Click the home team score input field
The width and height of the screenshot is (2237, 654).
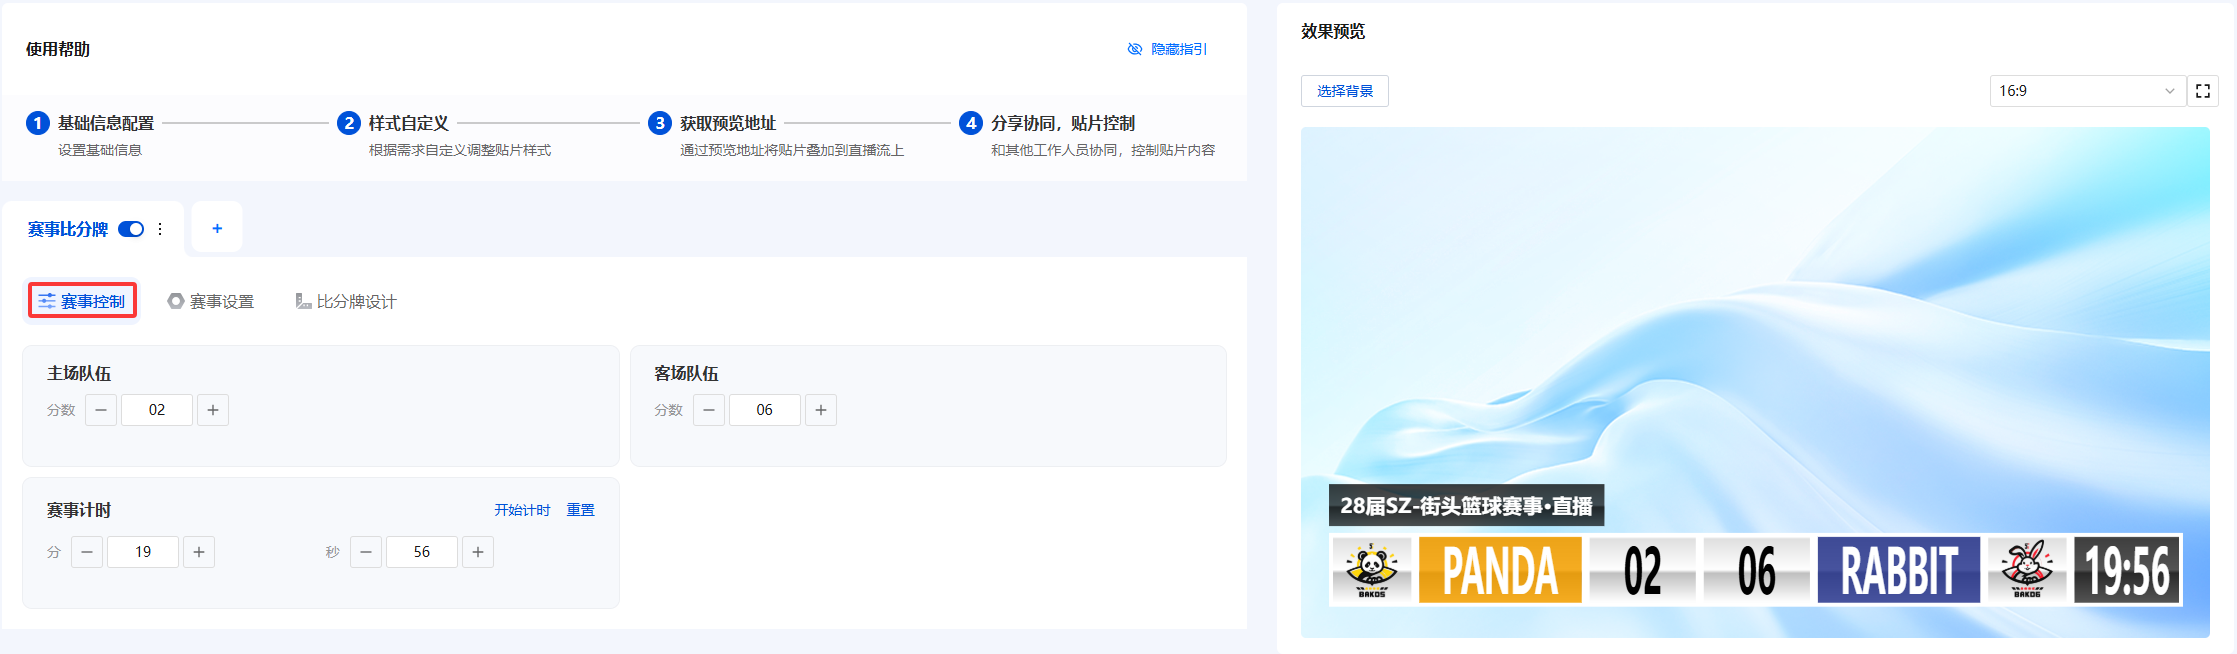tap(157, 410)
